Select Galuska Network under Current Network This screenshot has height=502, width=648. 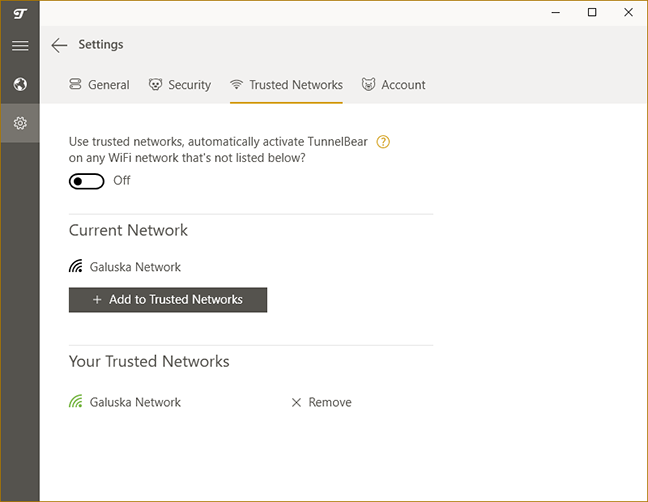pos(135,267)
